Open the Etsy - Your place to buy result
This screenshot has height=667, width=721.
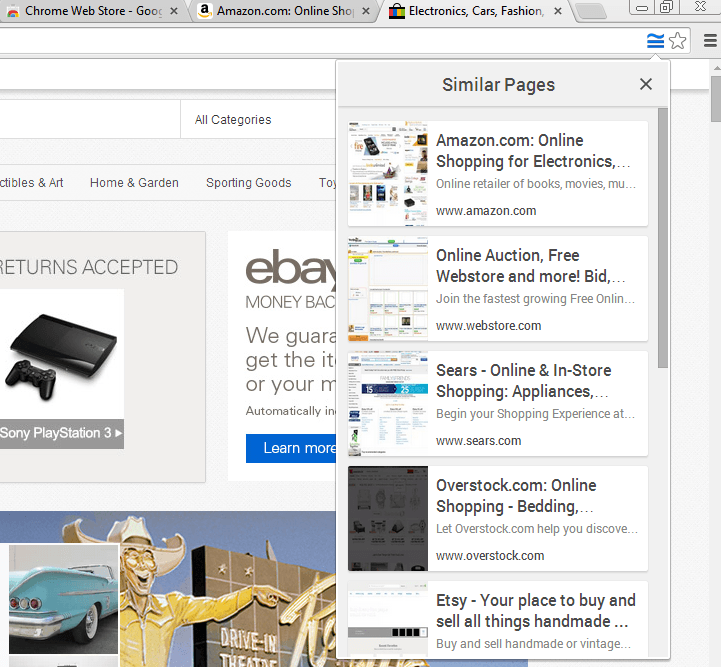tap(536, 610)
